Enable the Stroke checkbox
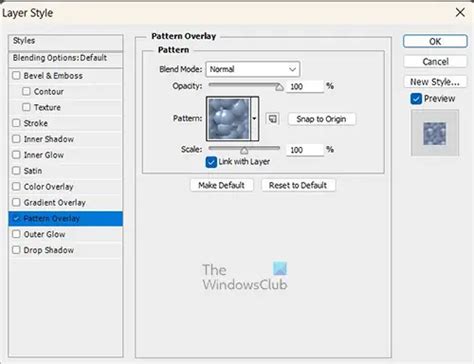The height and width of the screenshot is (364, 474). coord(16,123)
